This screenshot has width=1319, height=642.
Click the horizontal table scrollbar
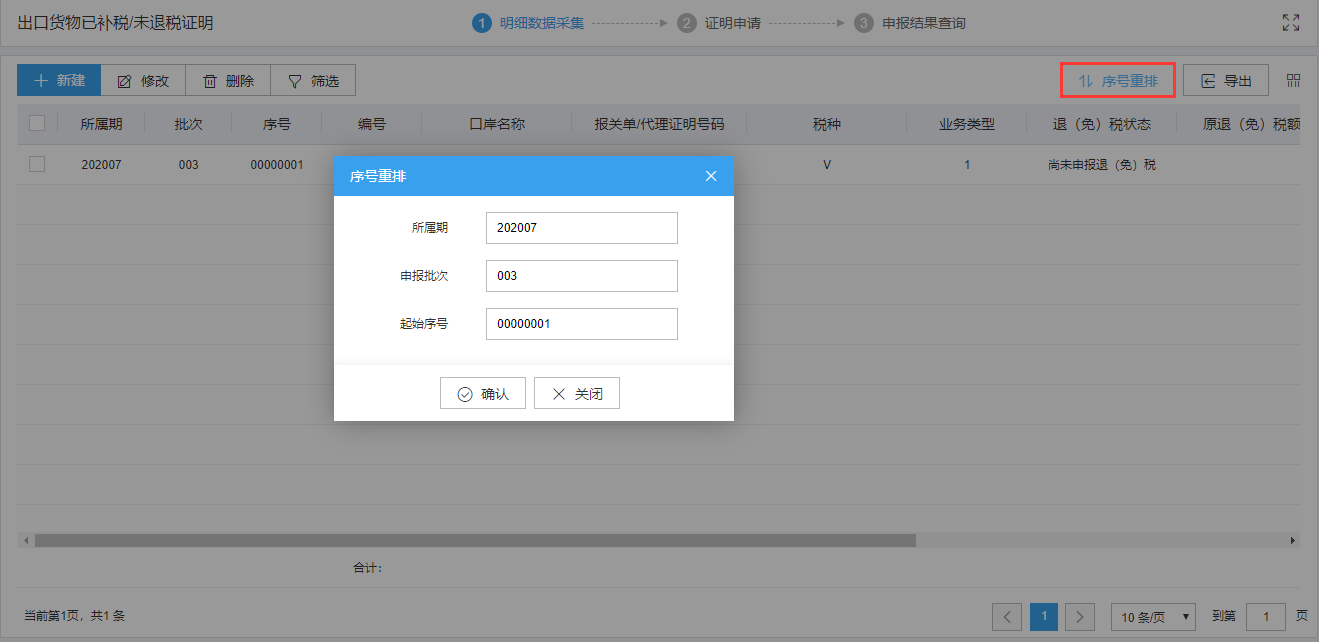pos(475,540)
